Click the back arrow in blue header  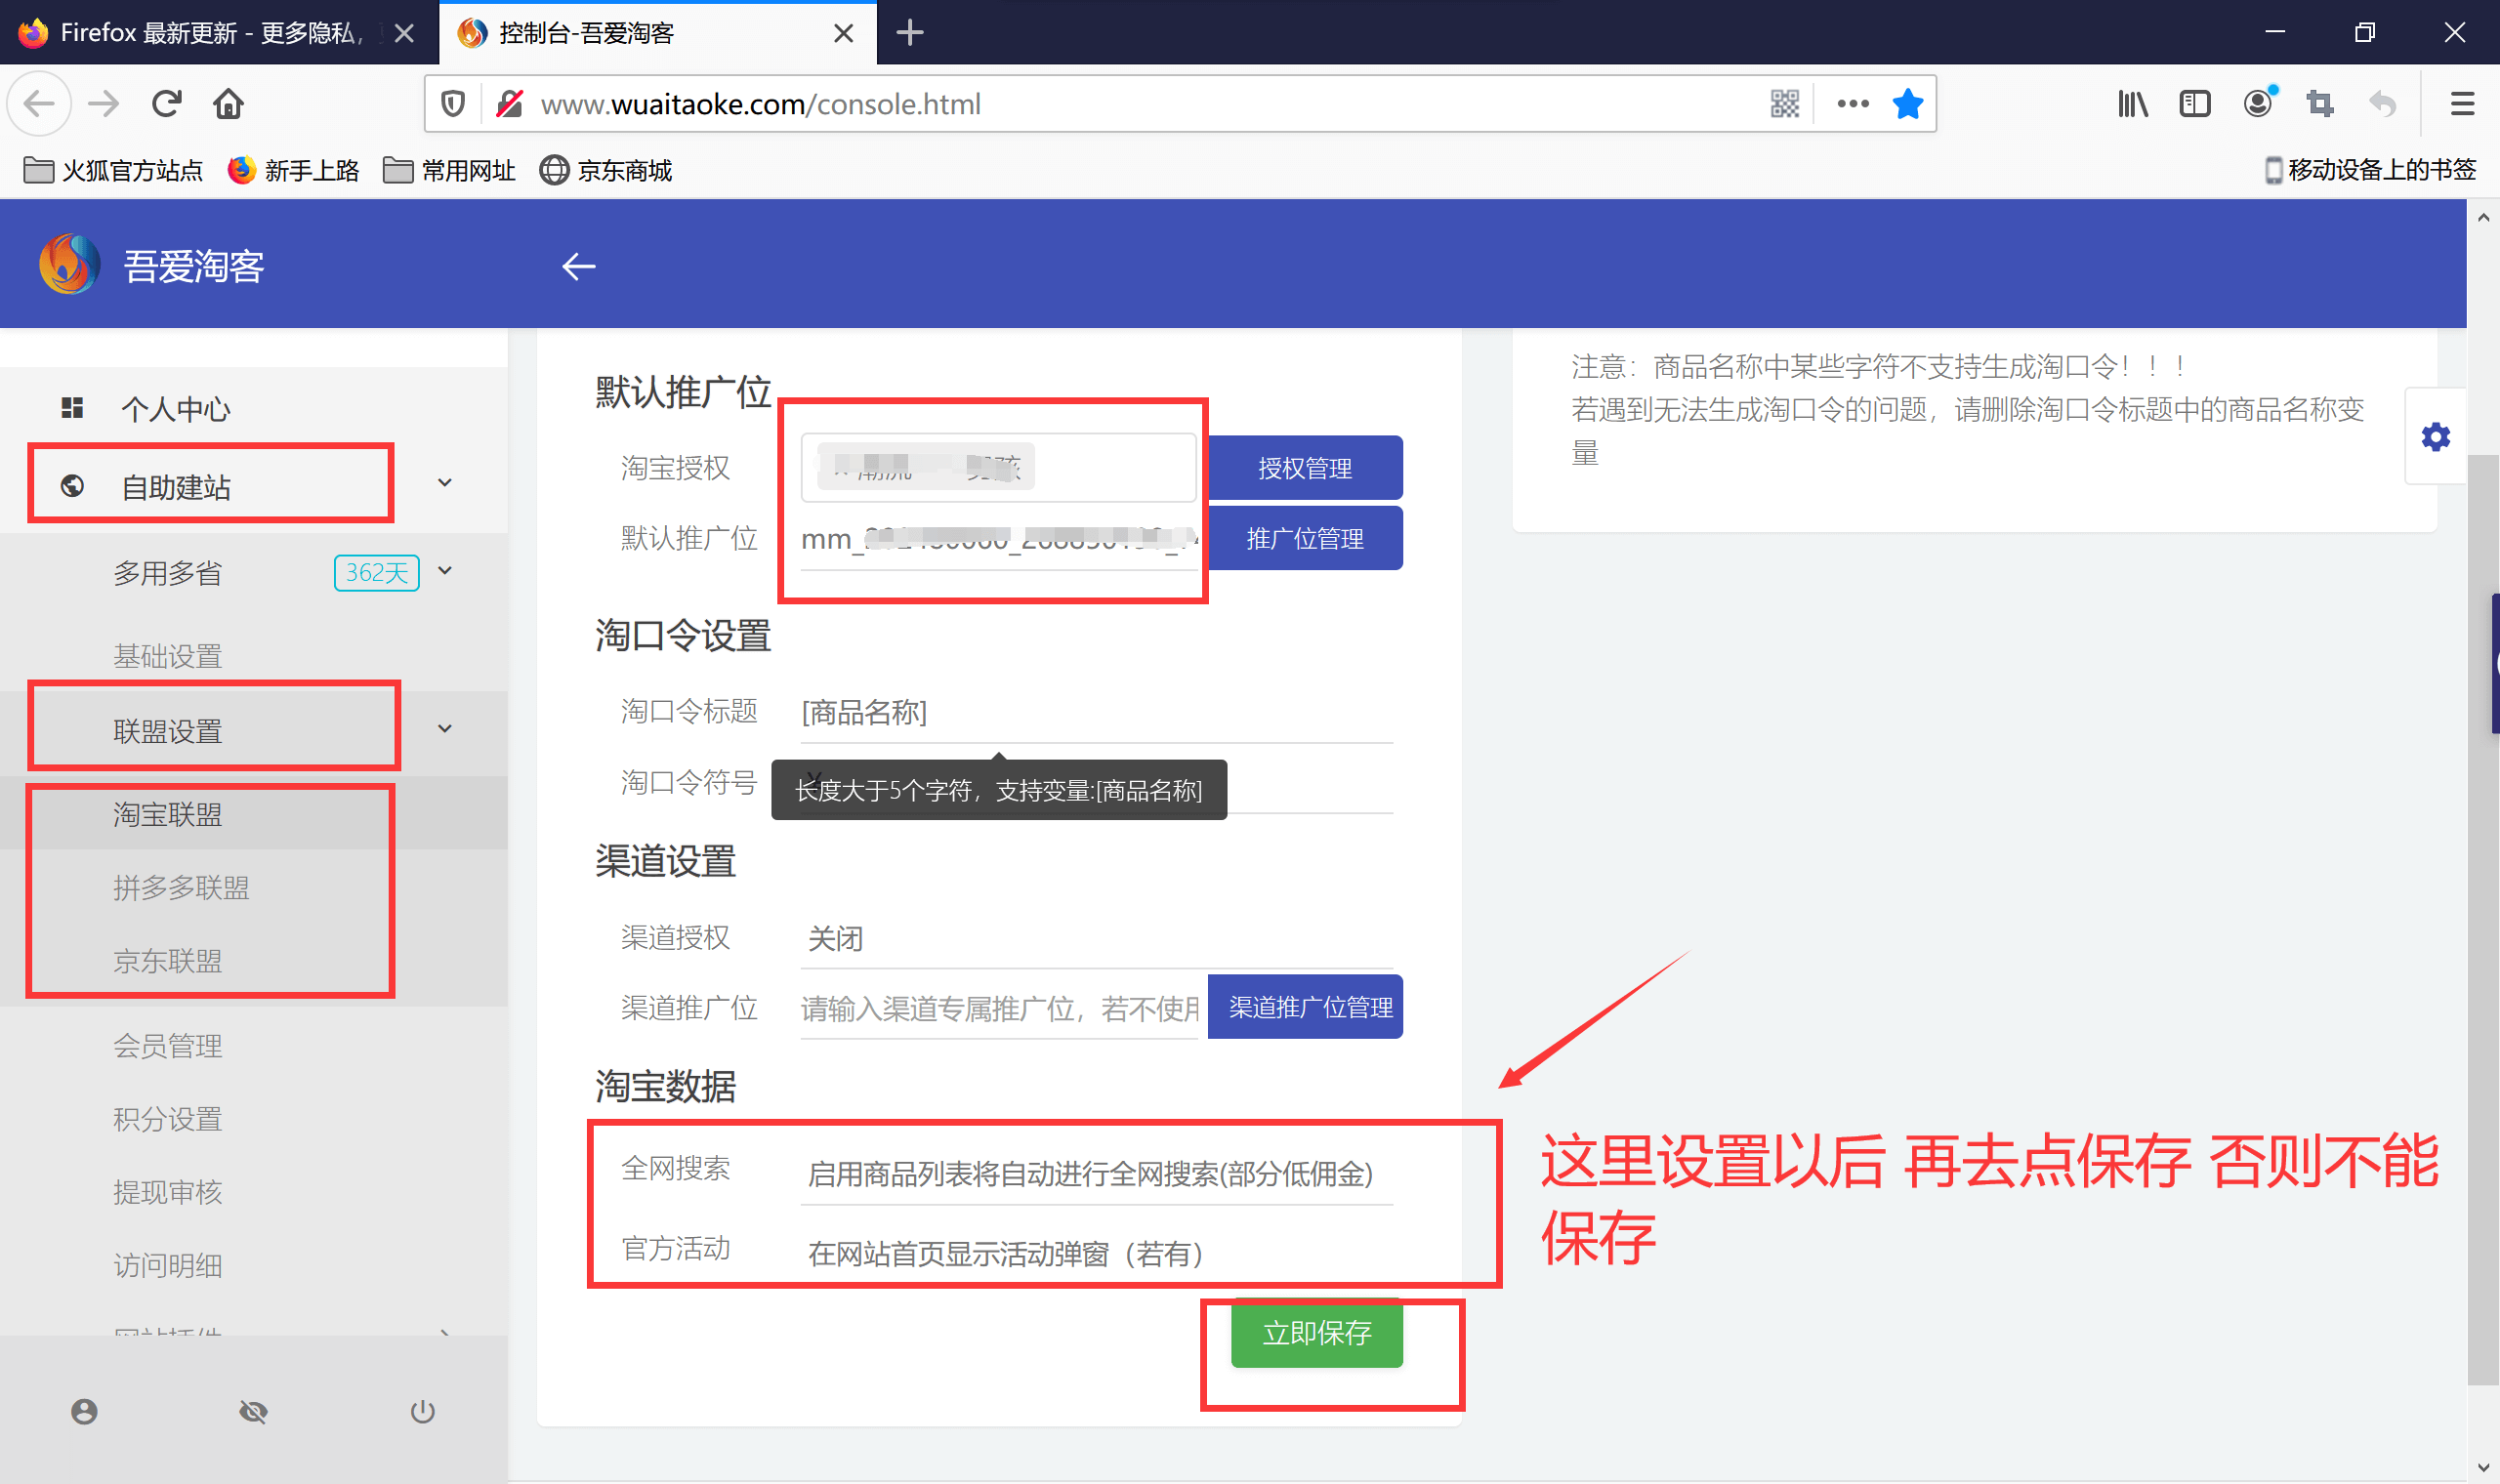pos(578,266)
